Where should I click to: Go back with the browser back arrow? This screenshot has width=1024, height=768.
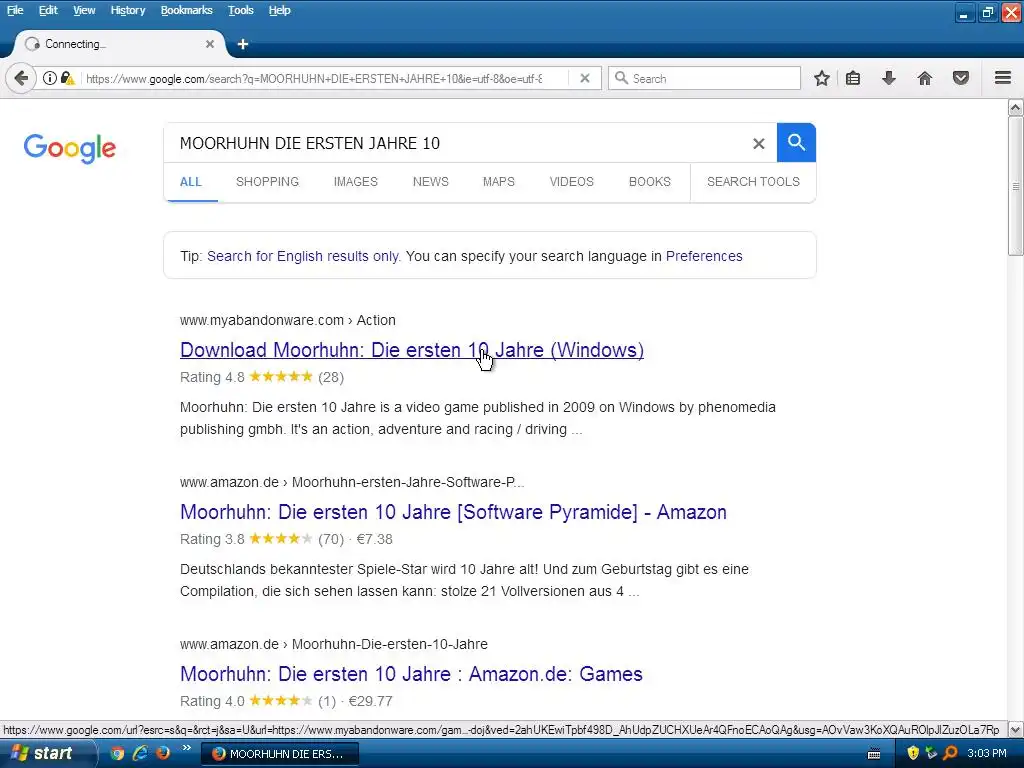coord(21,78)
